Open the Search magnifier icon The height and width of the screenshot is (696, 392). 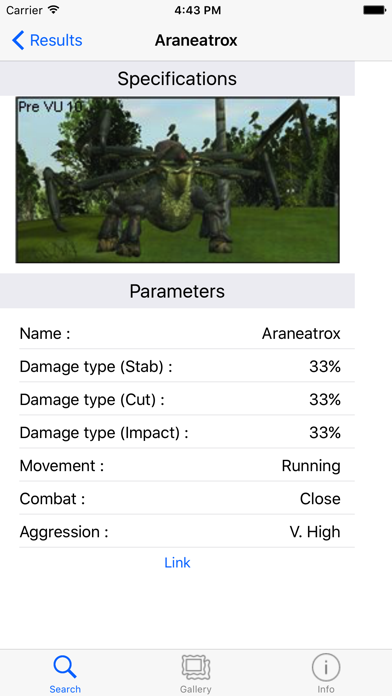click(x=65, y=667)
